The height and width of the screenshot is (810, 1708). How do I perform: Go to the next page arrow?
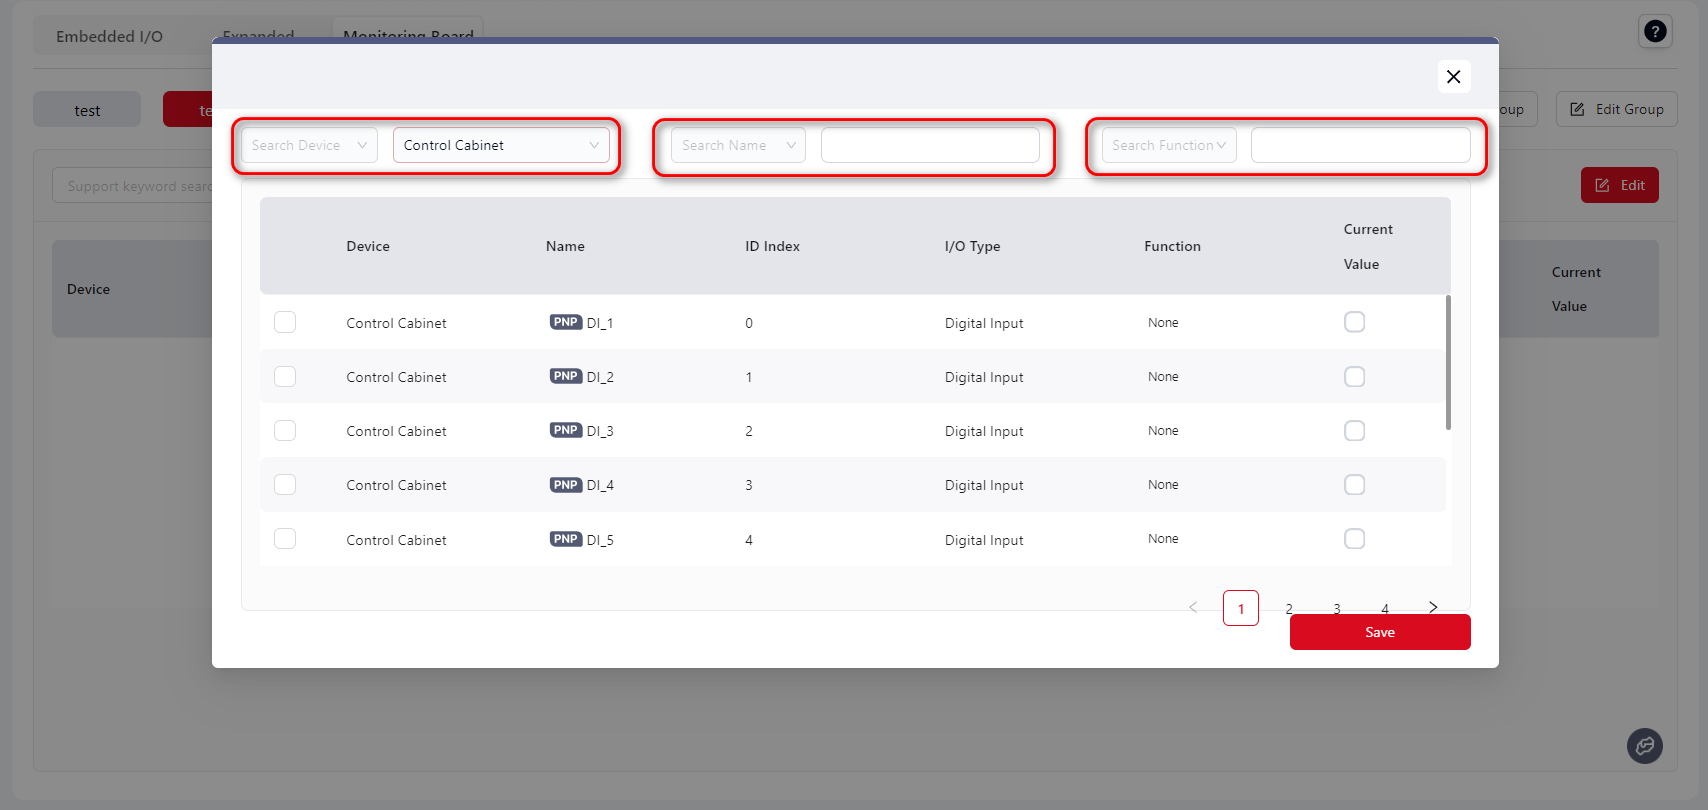tap(1433, 607)
